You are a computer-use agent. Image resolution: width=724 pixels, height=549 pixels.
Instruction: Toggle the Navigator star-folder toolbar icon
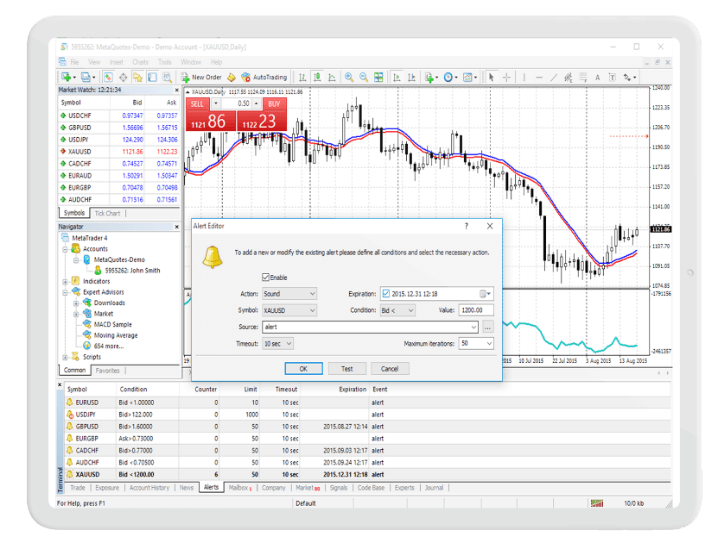tap(138, 77)
